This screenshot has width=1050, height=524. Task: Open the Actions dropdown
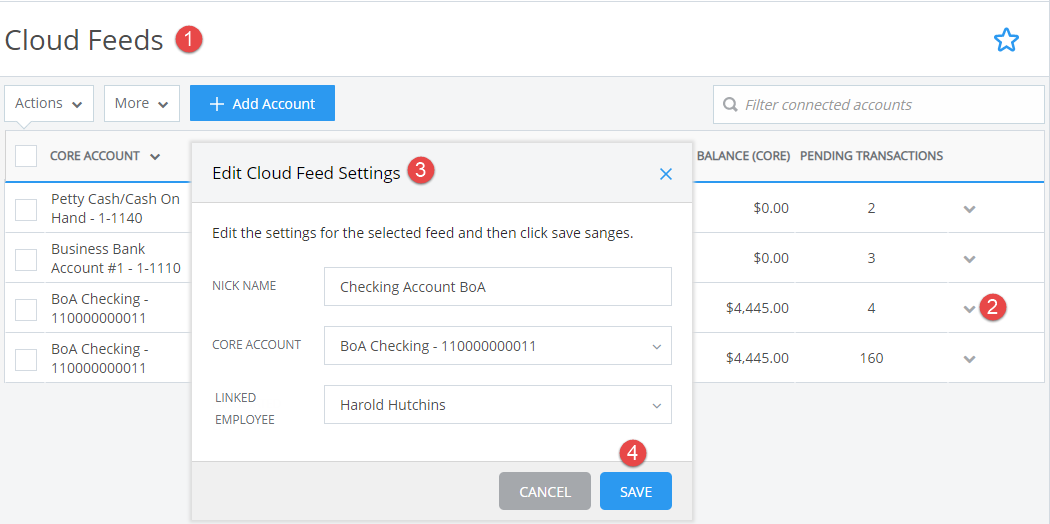(x=49, y=104)
